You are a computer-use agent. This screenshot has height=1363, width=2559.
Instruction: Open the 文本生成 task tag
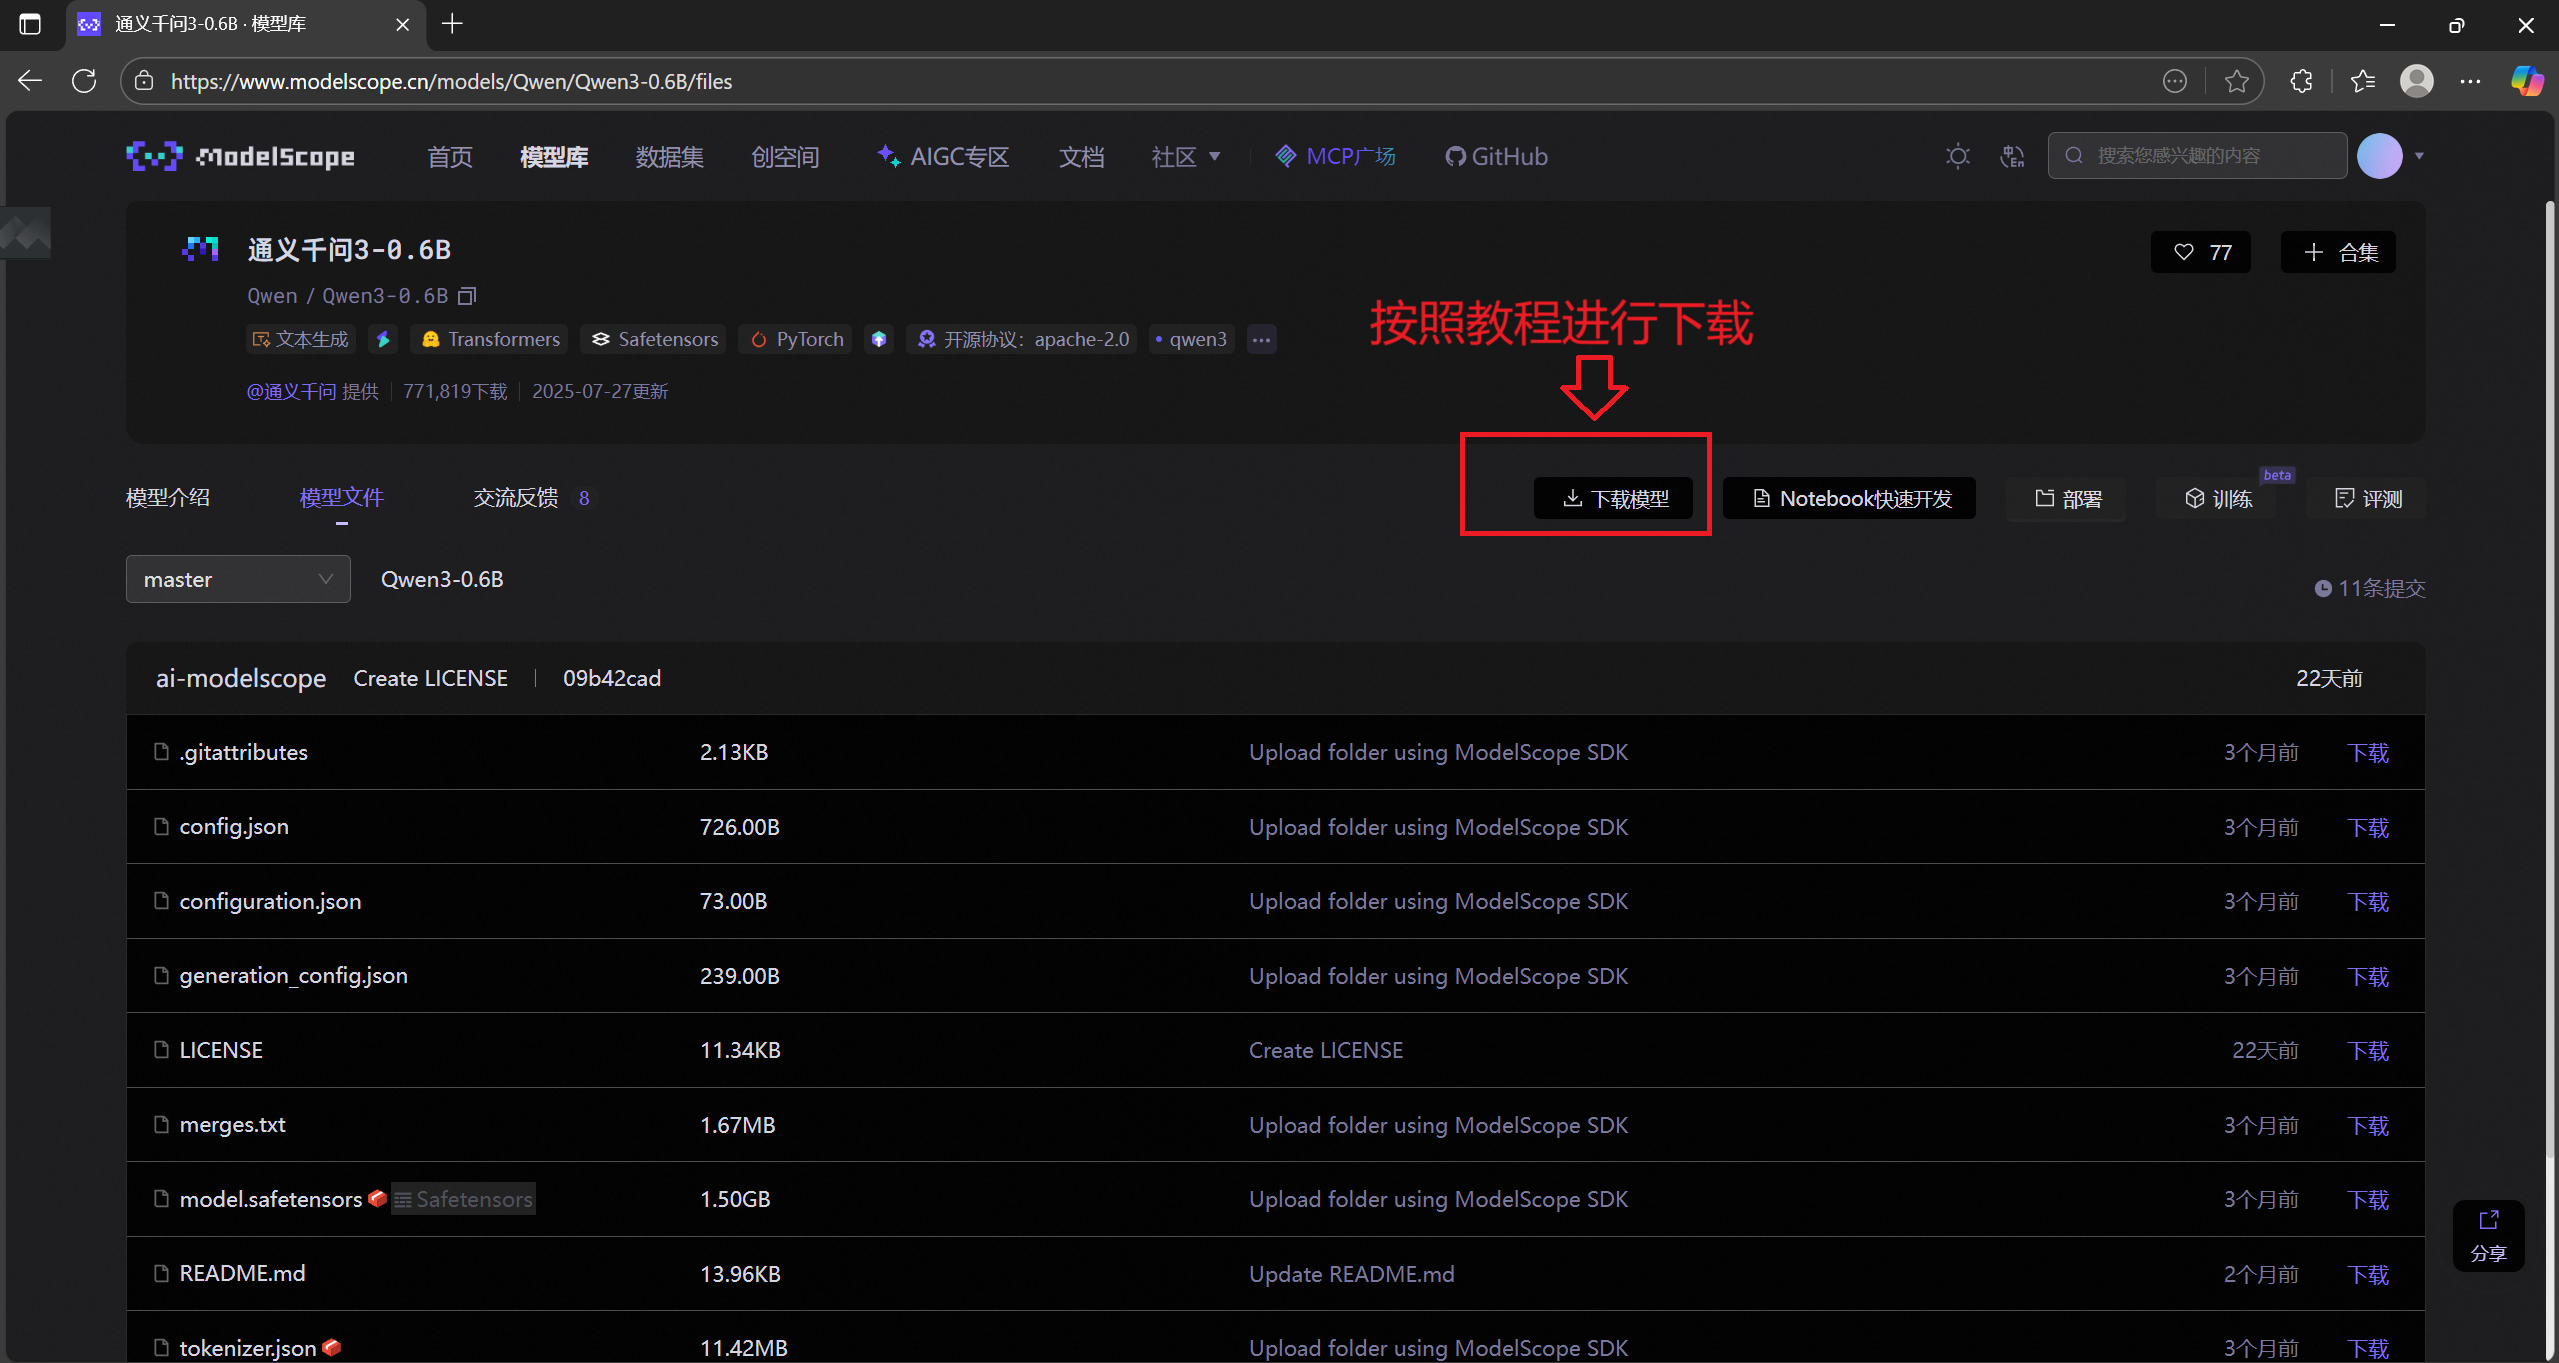[301, 339]
